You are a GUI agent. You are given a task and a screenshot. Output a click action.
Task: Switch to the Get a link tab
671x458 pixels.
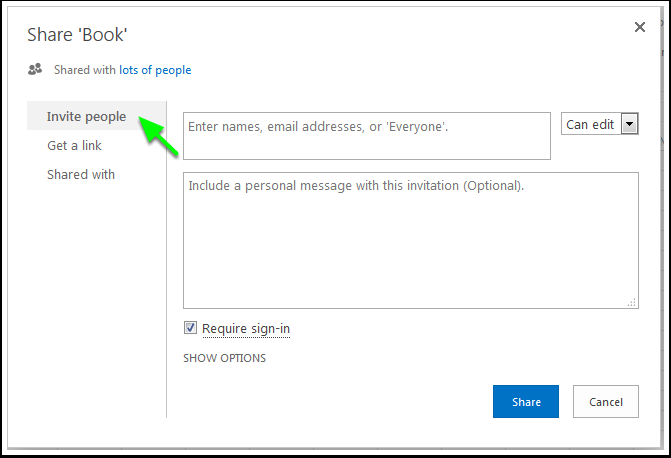click(x=74, y=146)
